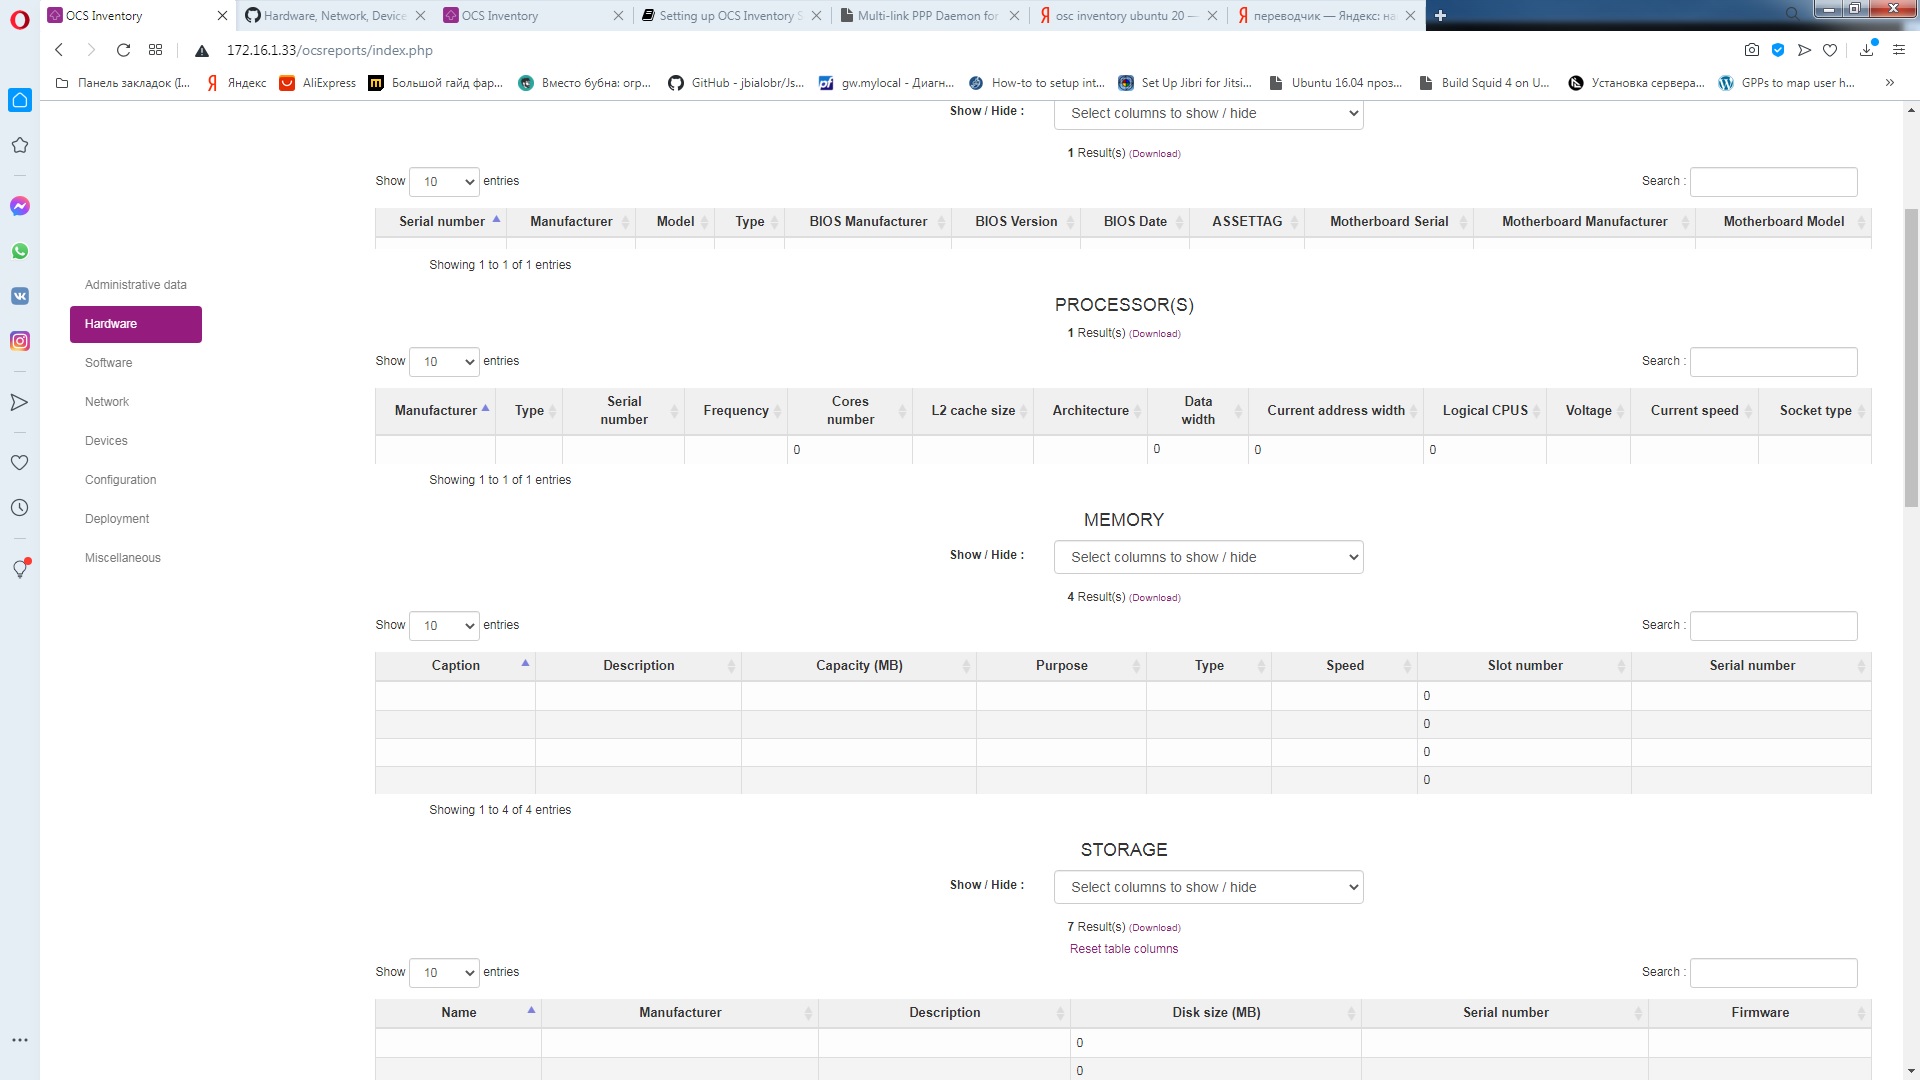Open My Flow panel from sidebar arrow icon

20,402
